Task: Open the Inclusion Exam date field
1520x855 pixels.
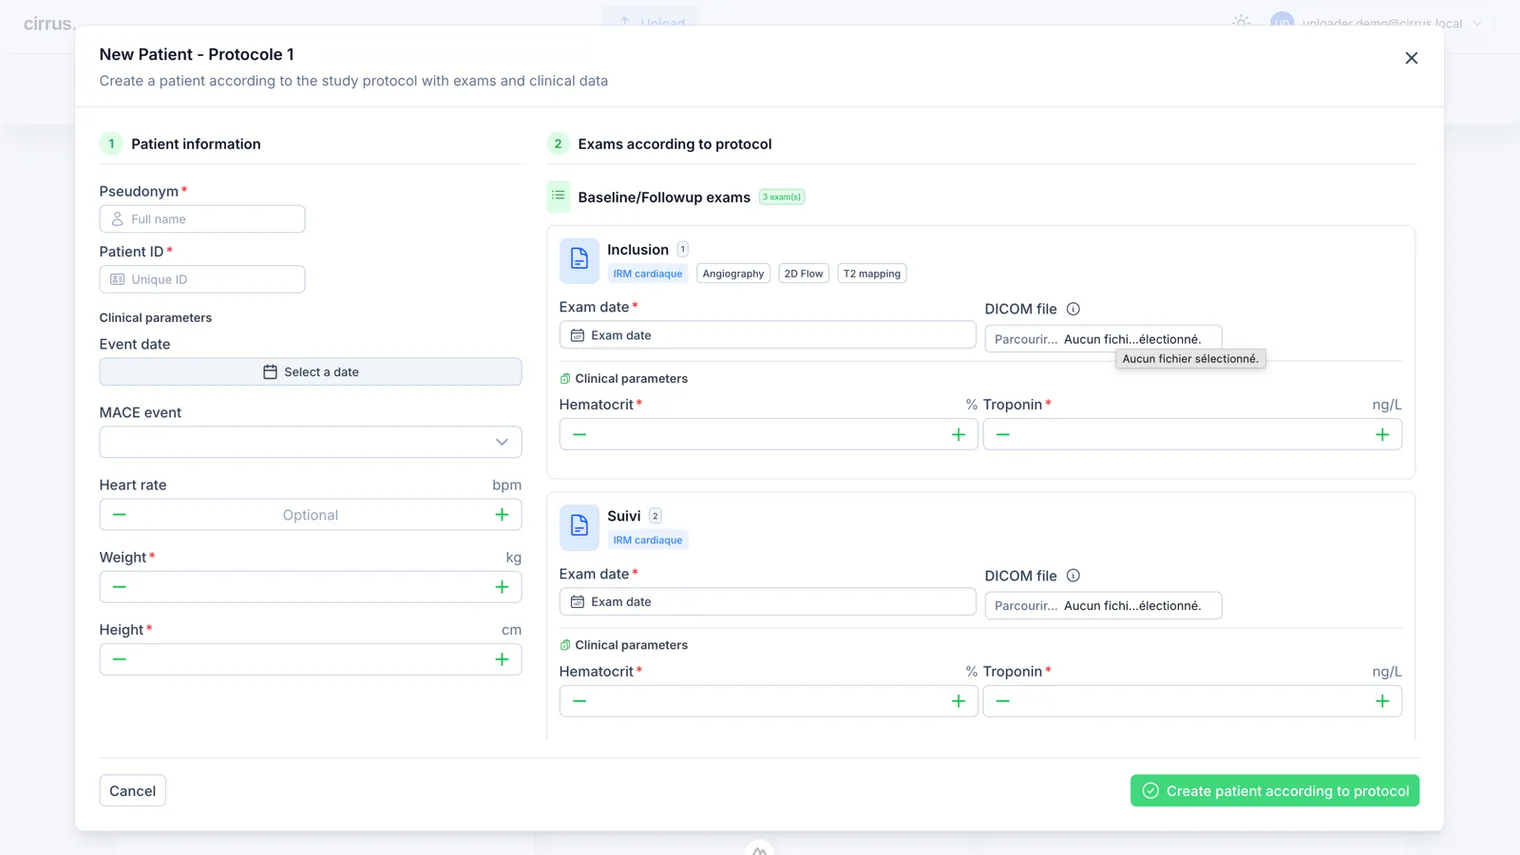Action: coord(767,335)
